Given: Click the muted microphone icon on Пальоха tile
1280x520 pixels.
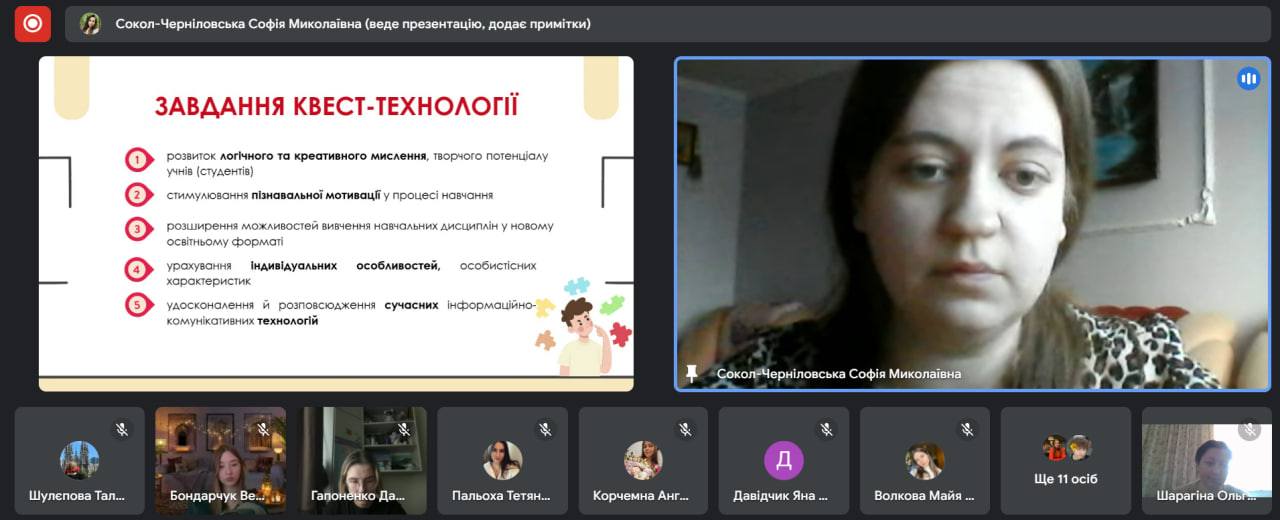Looking at the screenshot, I should 545,429.
